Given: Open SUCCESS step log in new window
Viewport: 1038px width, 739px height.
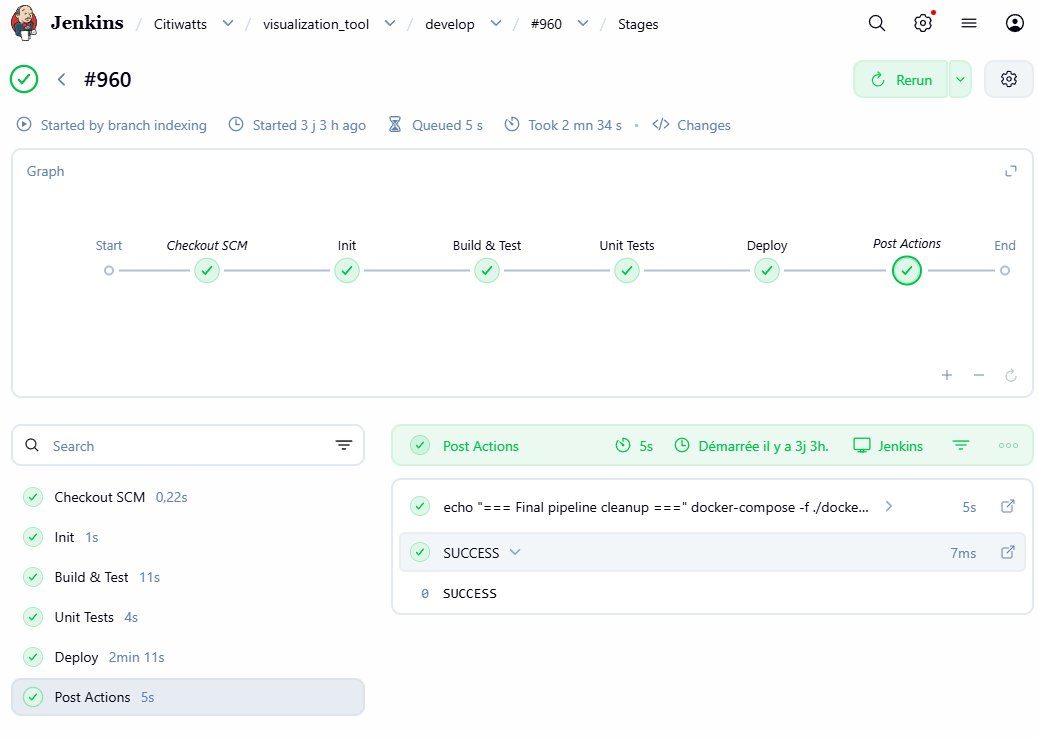Looking at the screenshot, I should [1008, 552].
